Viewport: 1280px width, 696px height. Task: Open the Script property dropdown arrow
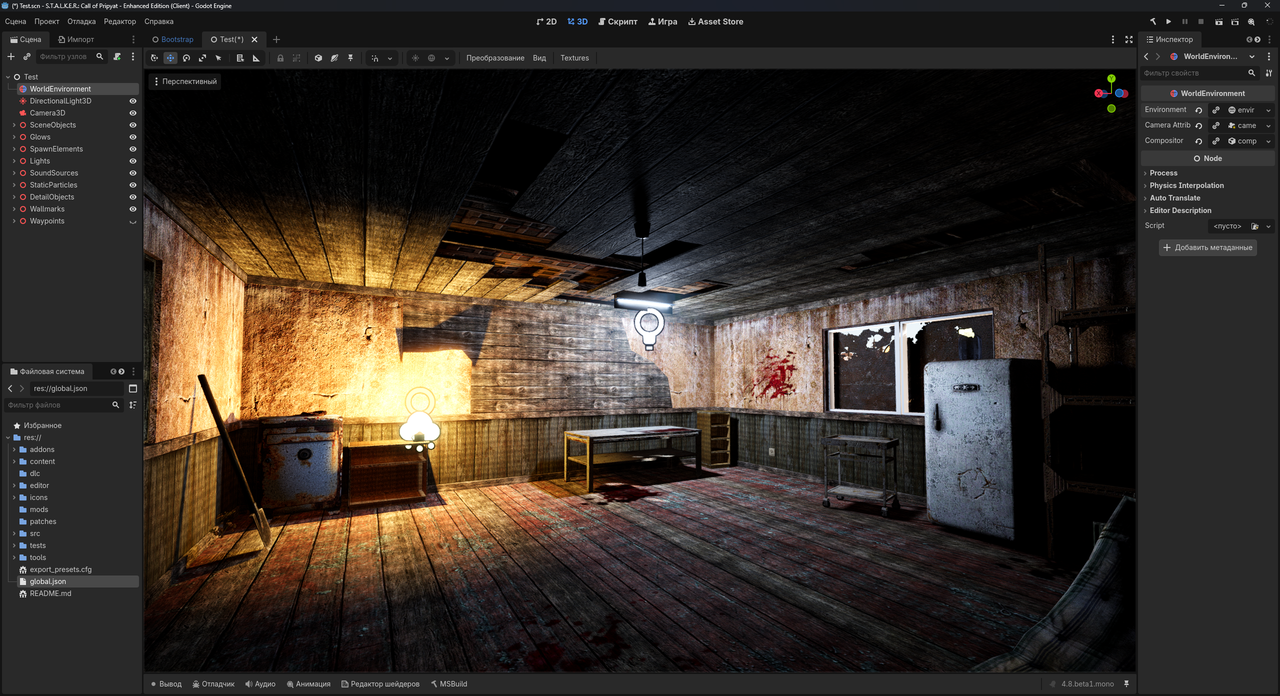[x=1269, y=226]
